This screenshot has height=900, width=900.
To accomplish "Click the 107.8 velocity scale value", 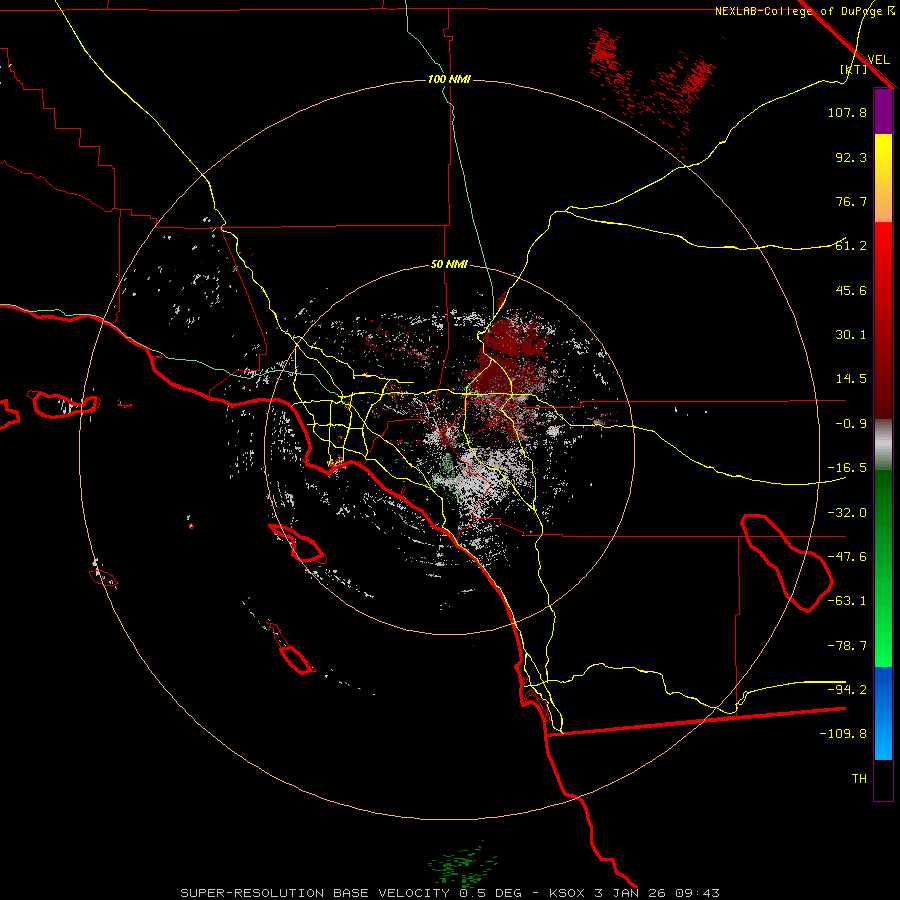I will [x=847, y=112].
